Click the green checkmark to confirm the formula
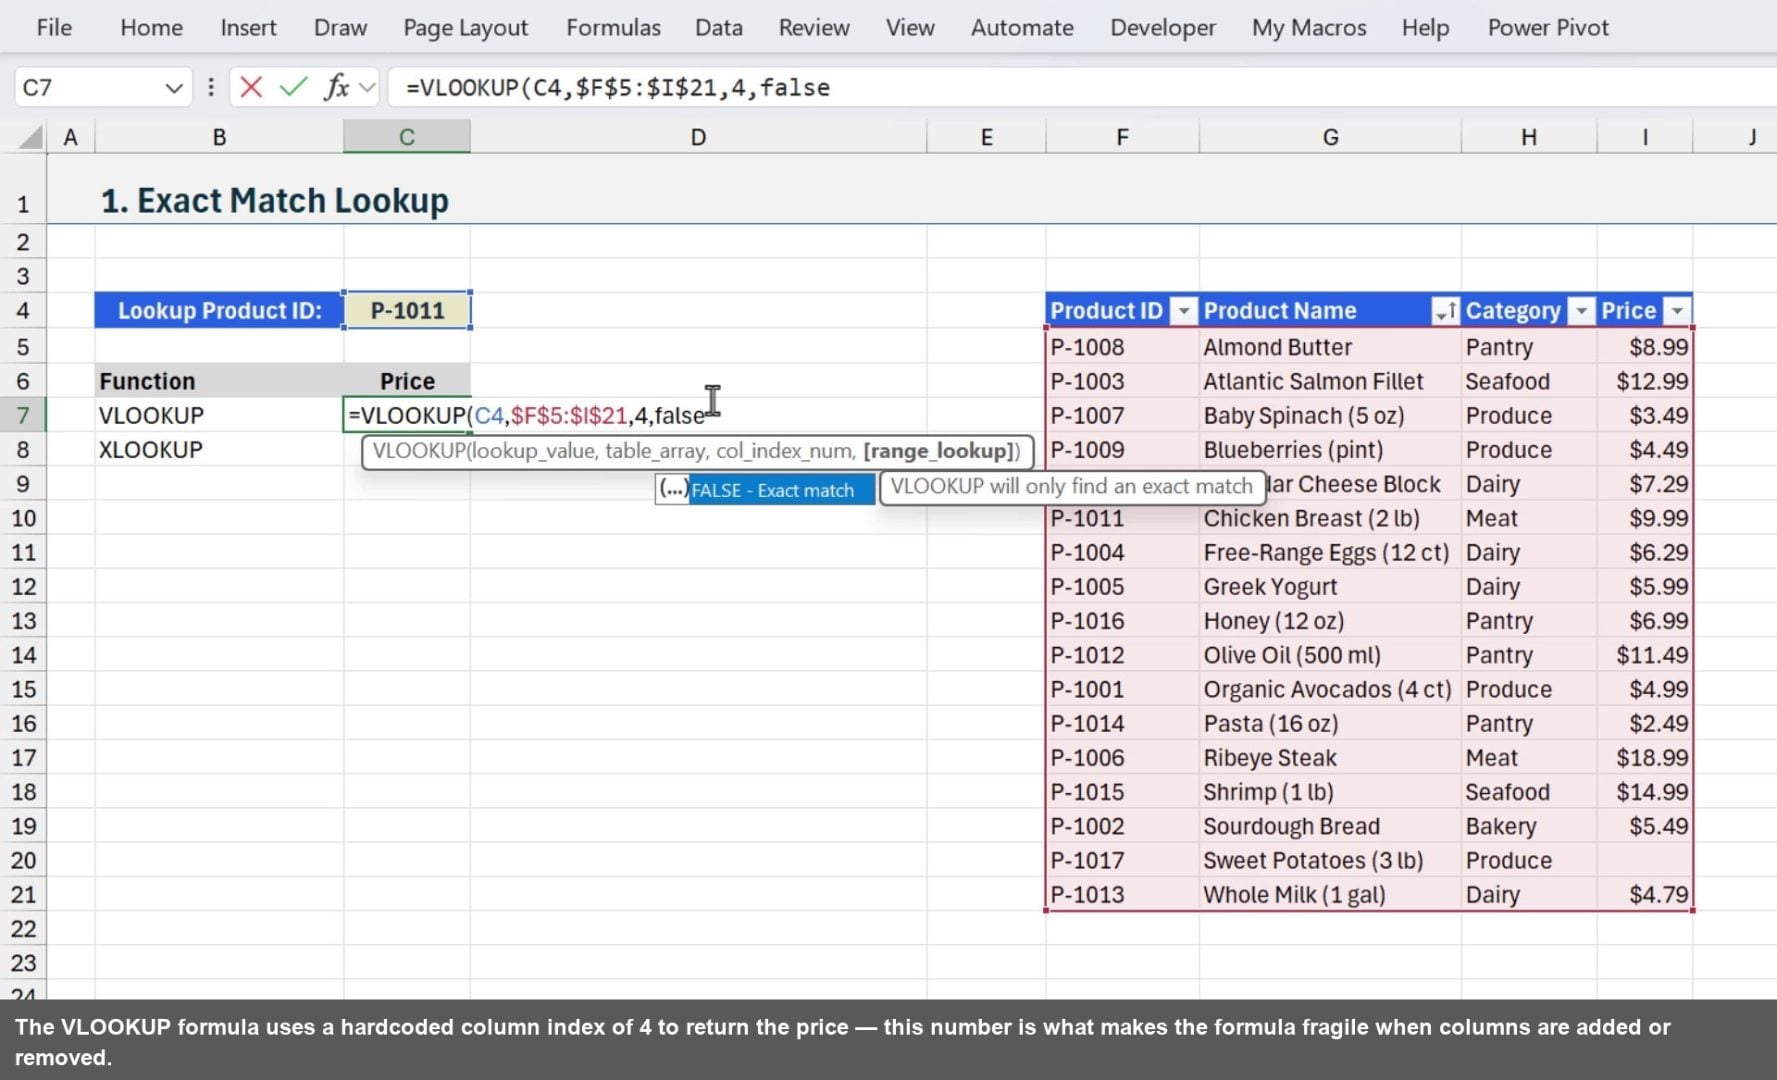 click(291, 87)
